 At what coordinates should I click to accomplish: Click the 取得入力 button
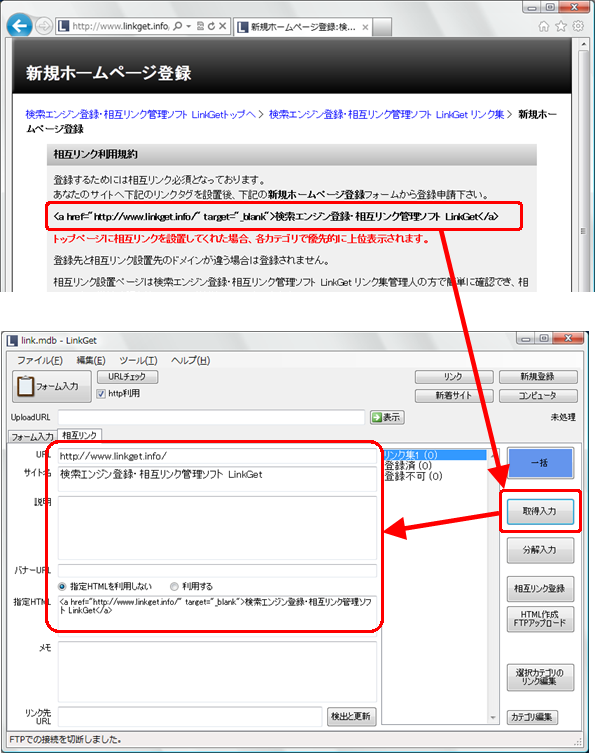[x=540, y=511]
